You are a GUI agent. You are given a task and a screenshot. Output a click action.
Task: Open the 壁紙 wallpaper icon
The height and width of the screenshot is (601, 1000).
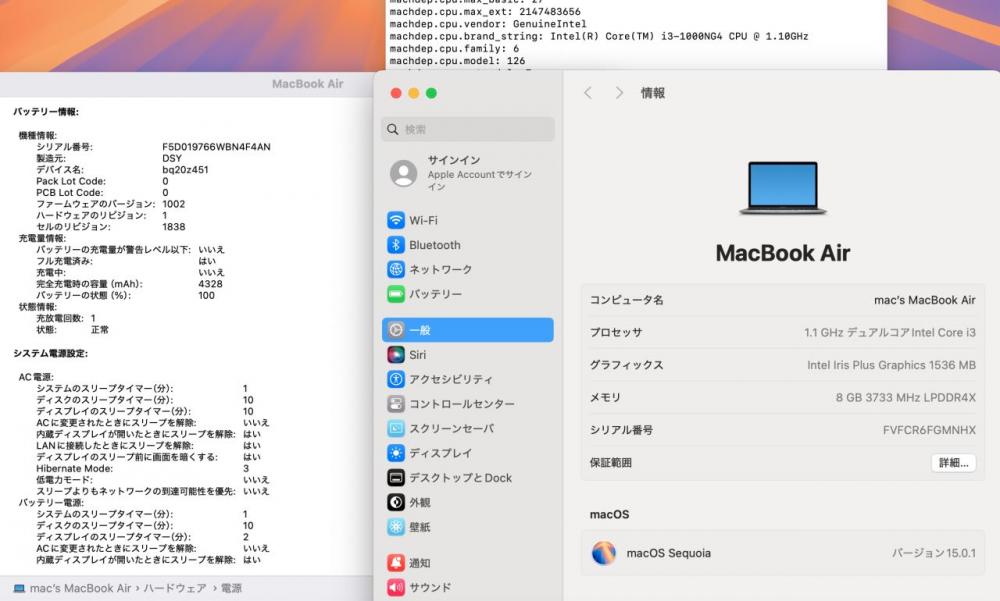click(x=396, y=527)
